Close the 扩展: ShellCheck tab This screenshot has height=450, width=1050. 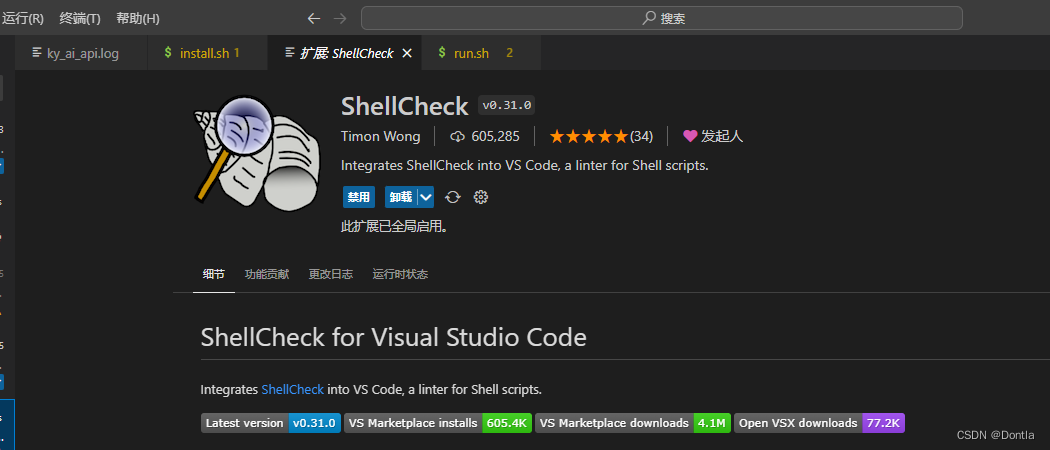pyautogui.click(x=406, y=53)
